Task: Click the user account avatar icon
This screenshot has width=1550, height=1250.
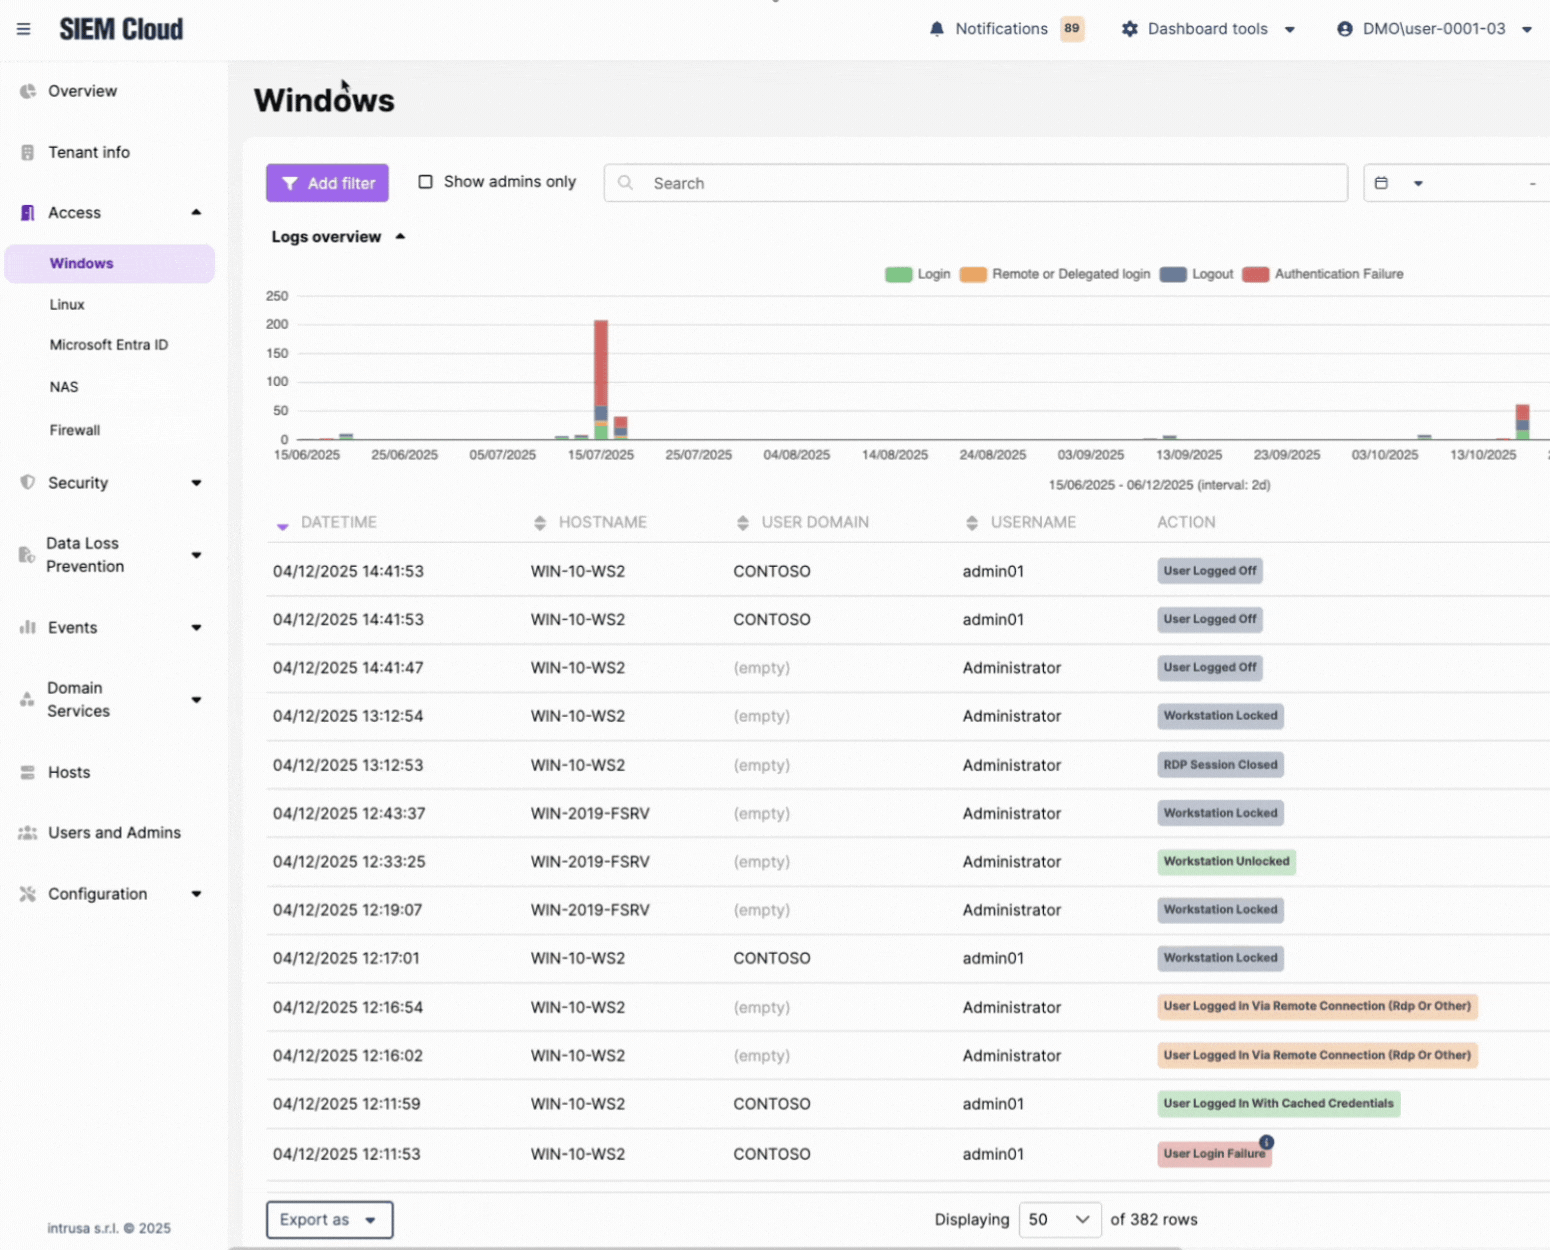Action: pos(1344,29)
